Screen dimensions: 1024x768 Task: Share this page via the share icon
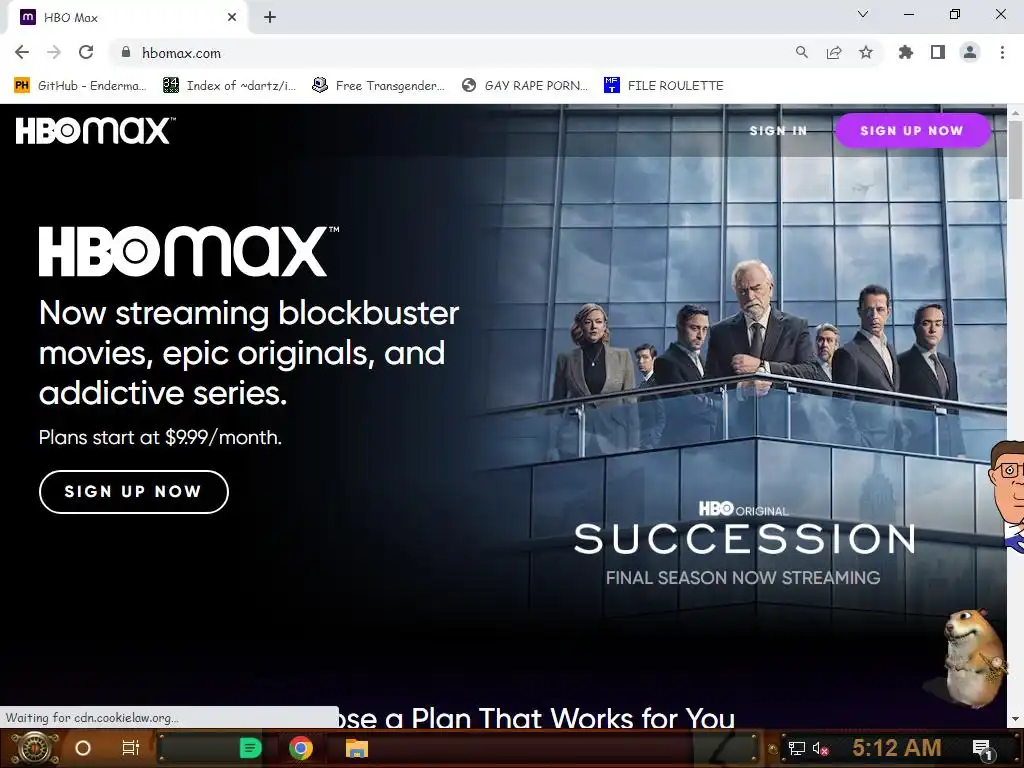833,52
